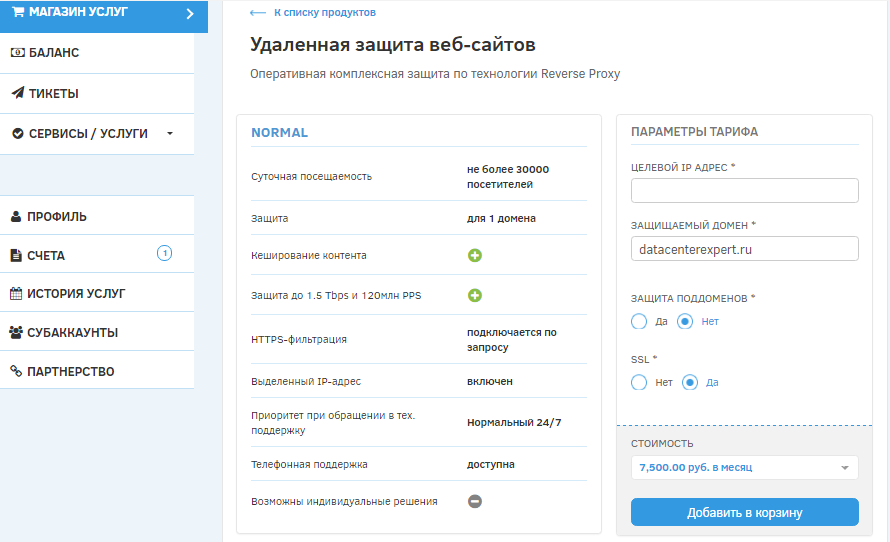Click the document icon beside СЧЕТА

[x=16, y=256]
